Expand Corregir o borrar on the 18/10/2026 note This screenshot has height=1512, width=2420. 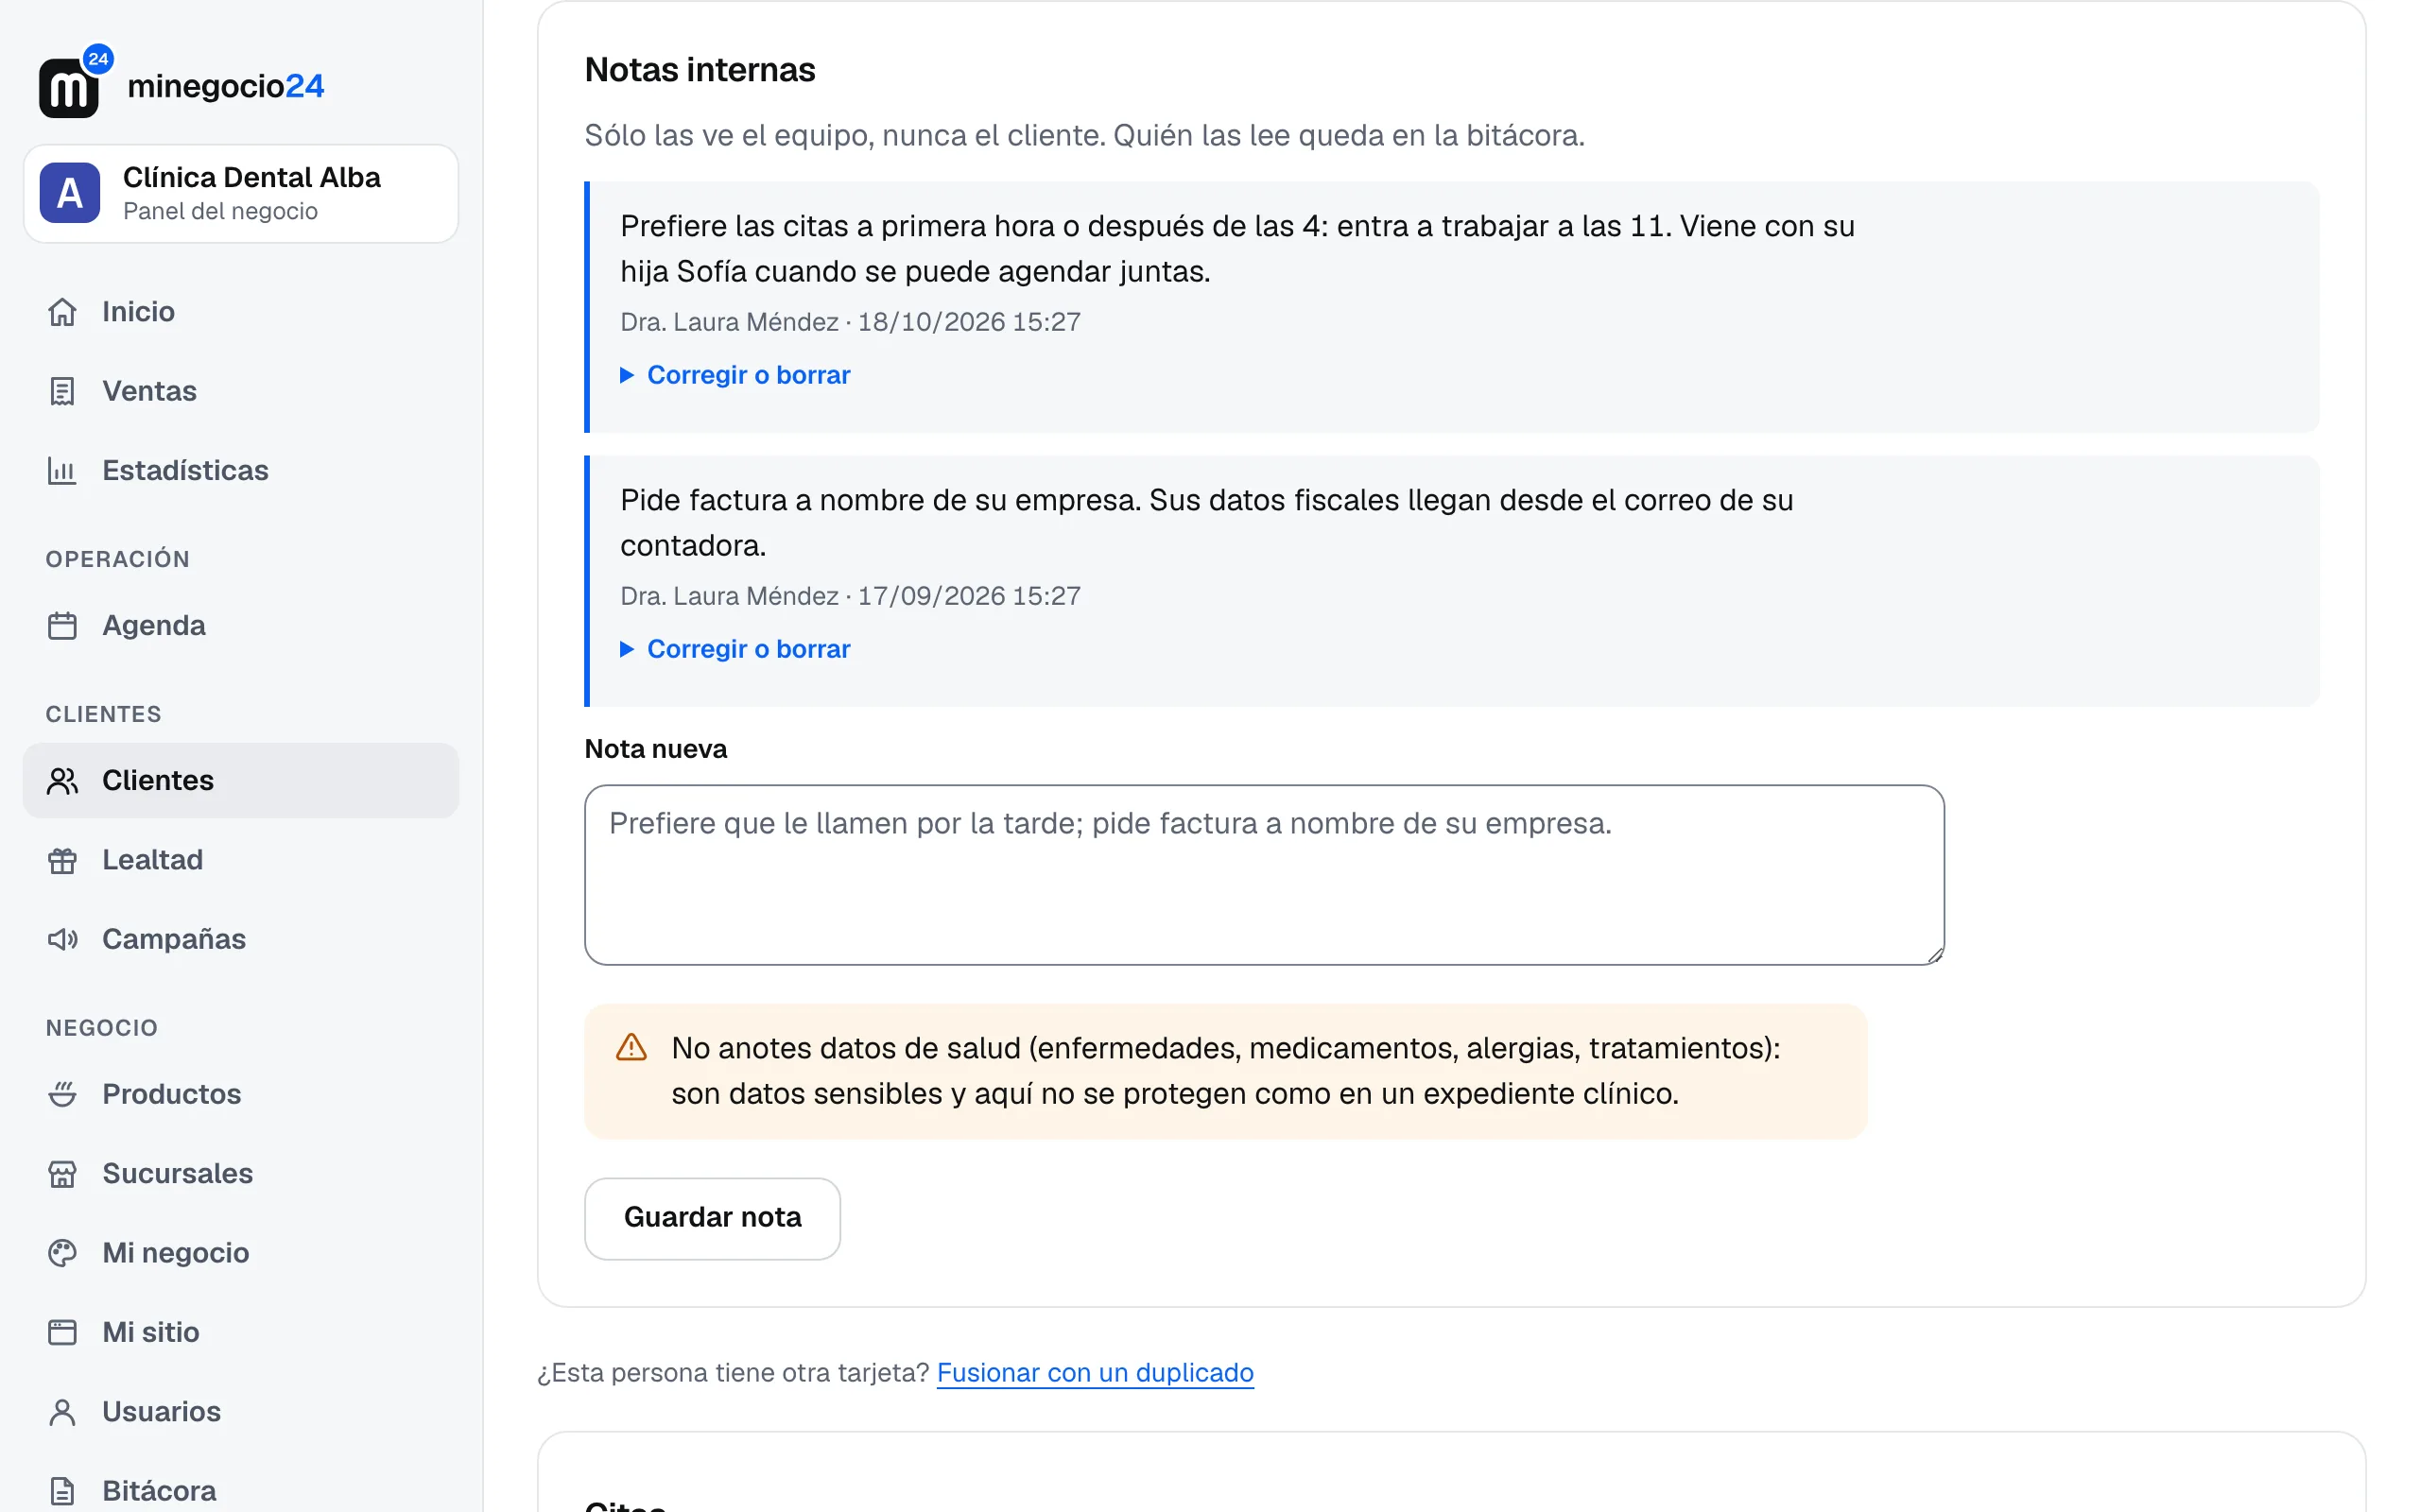tap(736, 375)
